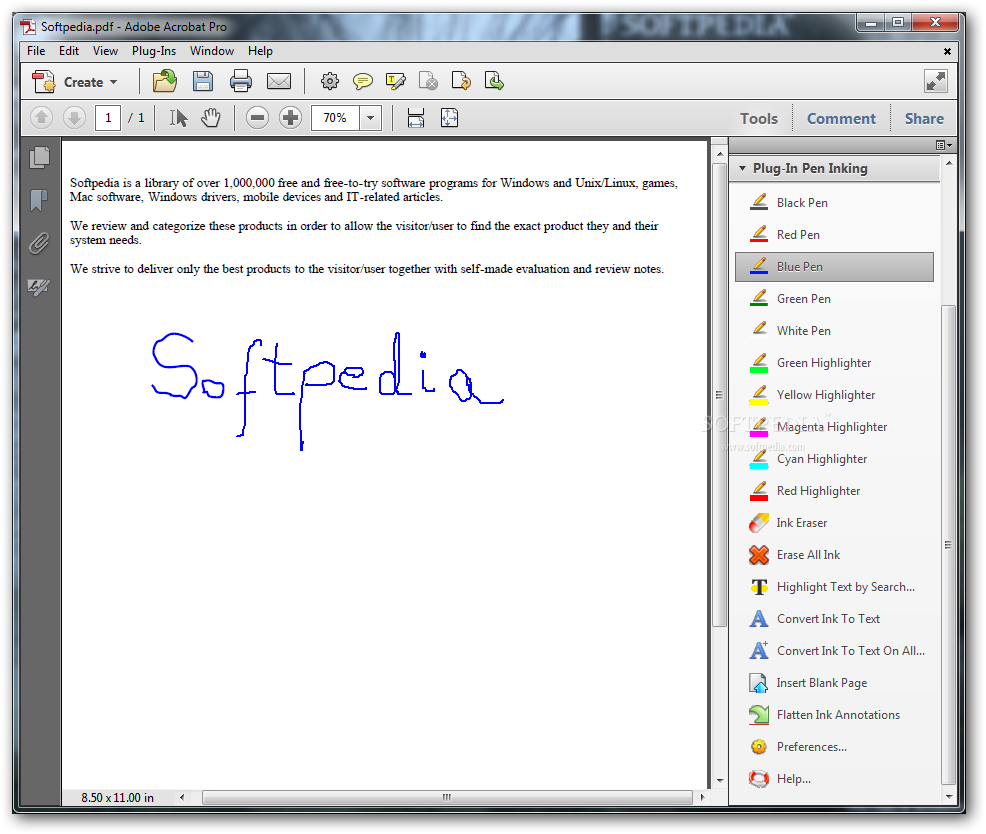Go to next page arrow
986x834 pixels.
coord(74,118)
